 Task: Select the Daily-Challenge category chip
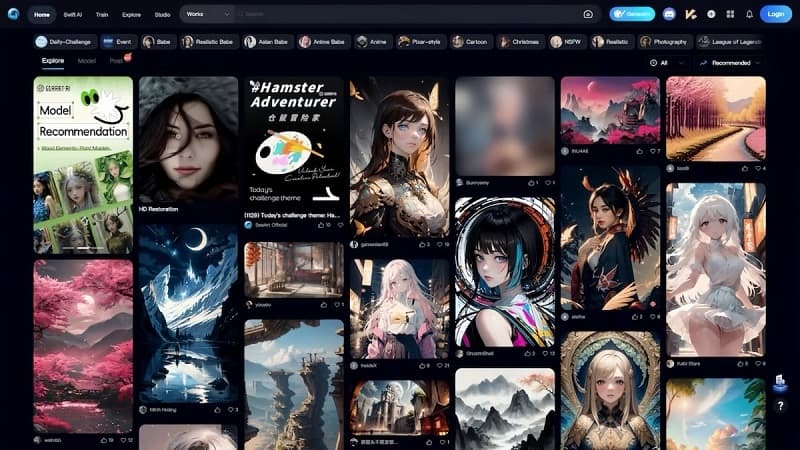[64, 42]
